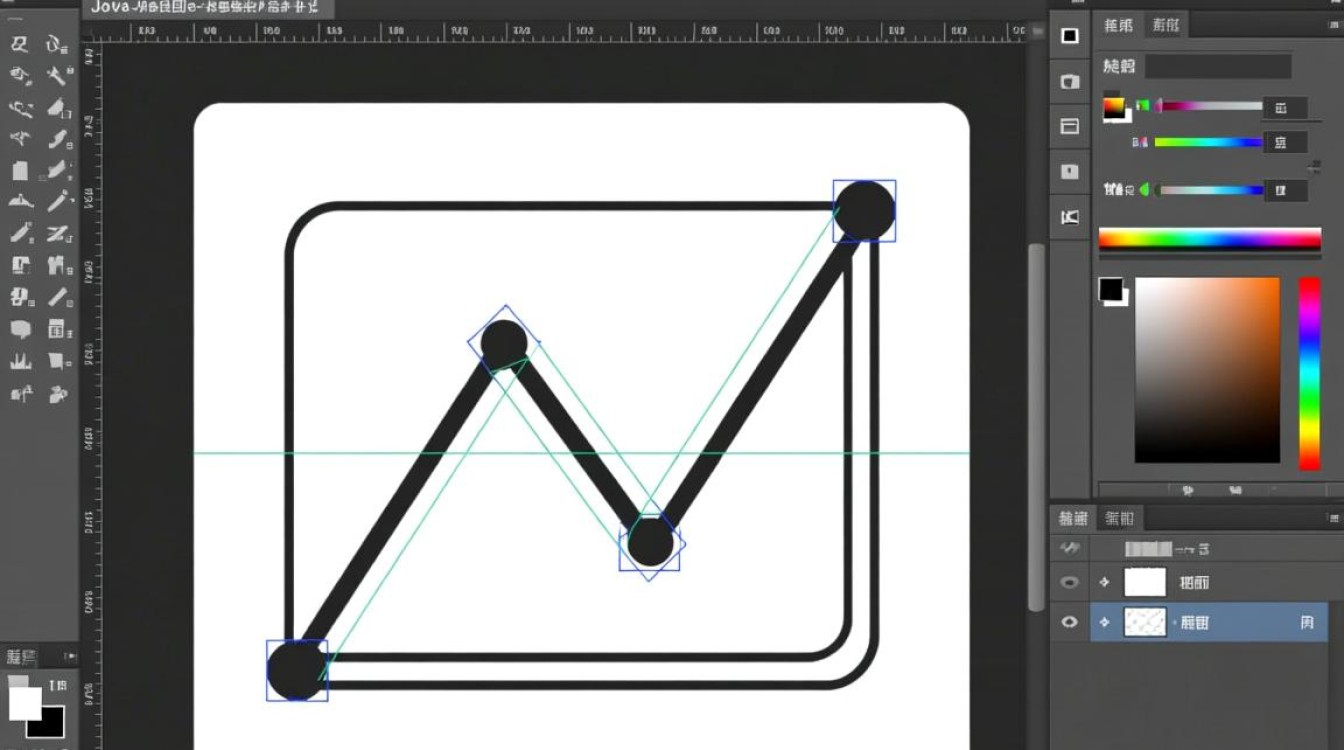Image resolution: width=1344 pixels, height=750 pixels.
Task: Hide the highlighted blue layer using its eye icon
Action: (x=1070, y=622)
